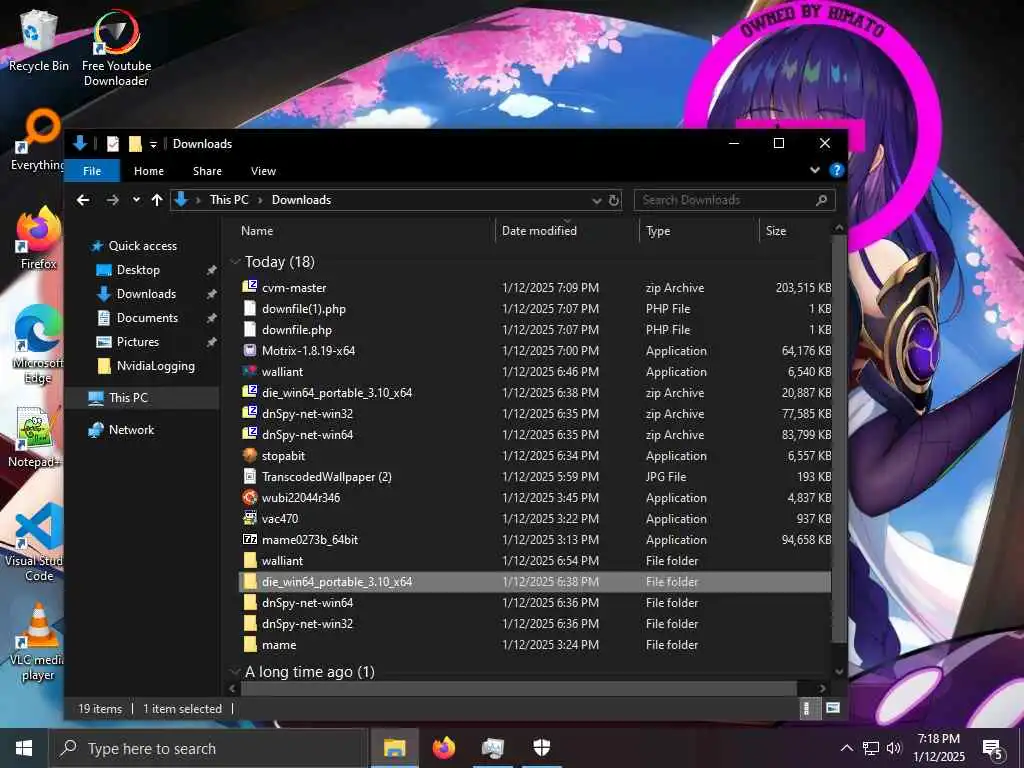Open the File menu tab
Image resolution: width=1024 pixels, height=768 pixels.
pyautogui.click(x=92, y=171)
